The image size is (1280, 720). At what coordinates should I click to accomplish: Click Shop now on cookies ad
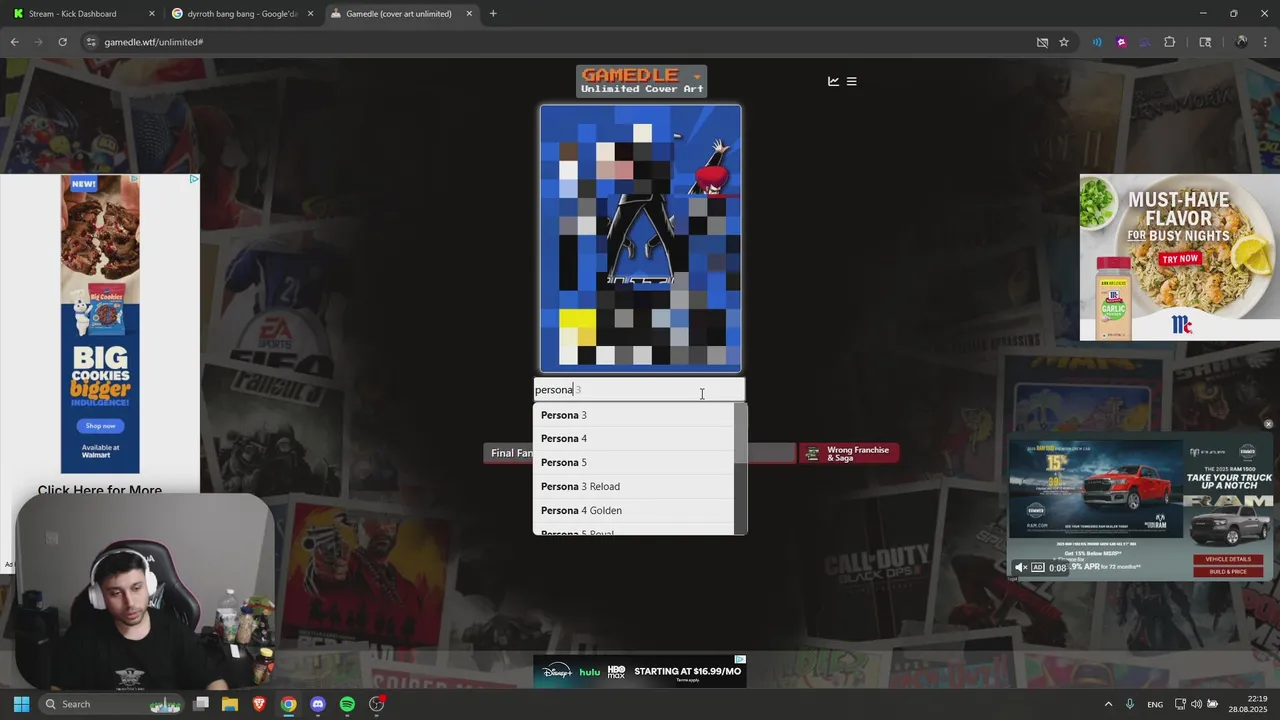[100, 426]
